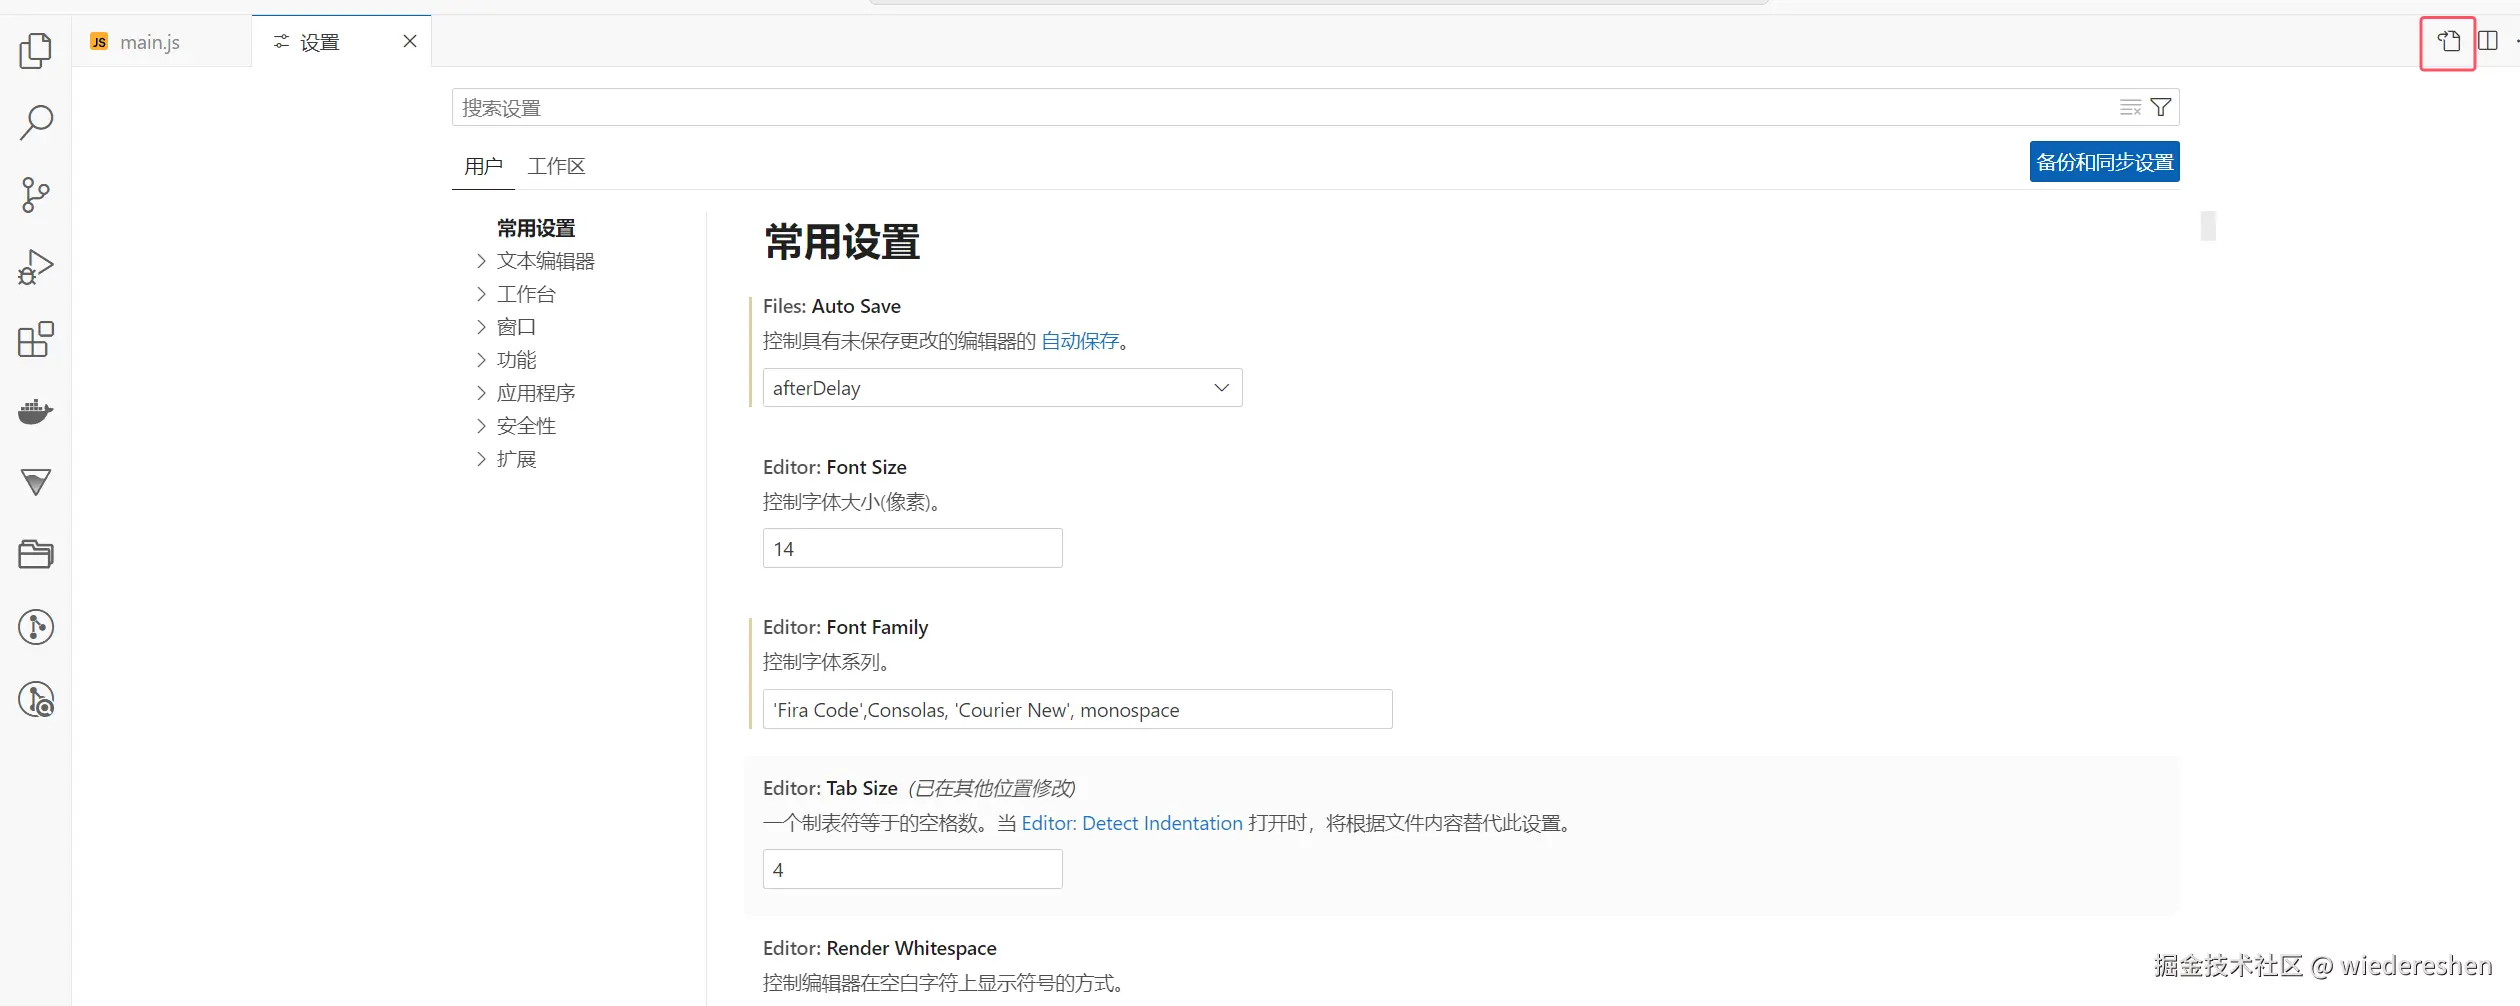The image size is (2520, 1006).
Task: Open the Docker whale panel
Action: [x=36, y=411]
